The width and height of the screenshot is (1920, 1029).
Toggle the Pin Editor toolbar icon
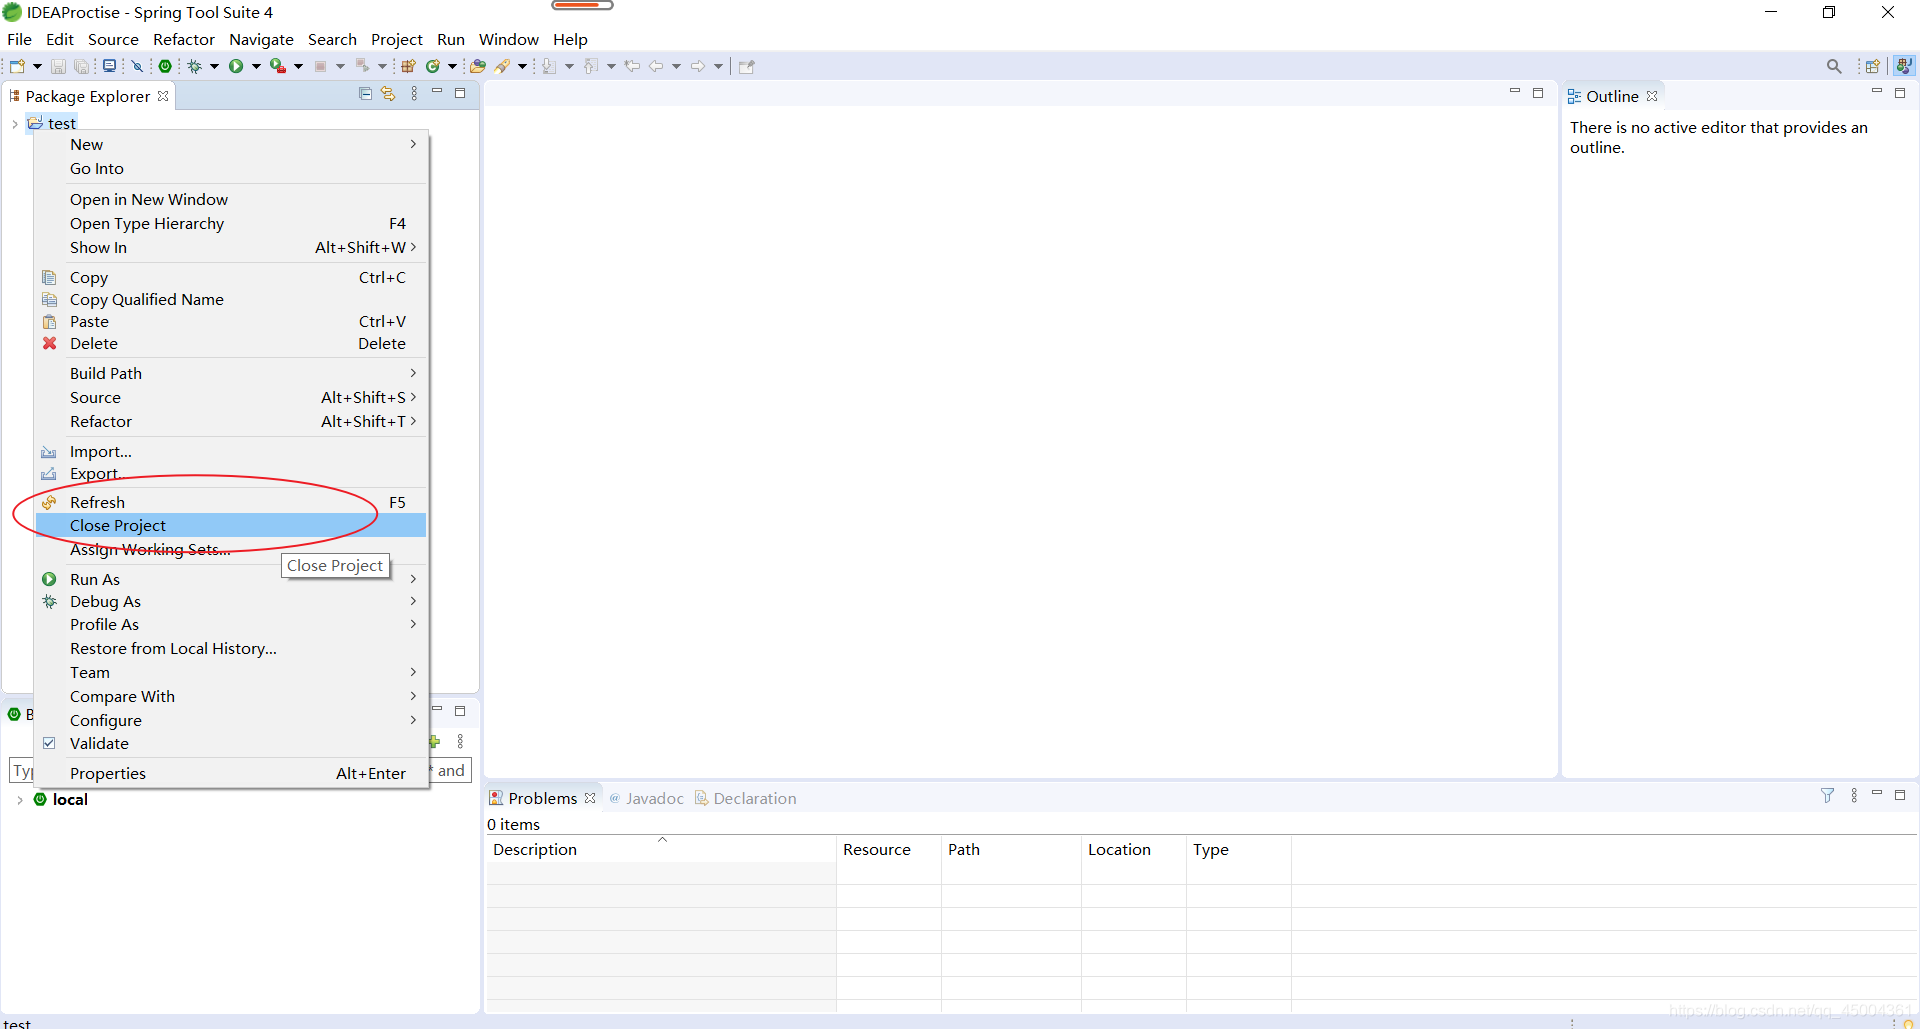pyautogui.click(x=746, y=66)
